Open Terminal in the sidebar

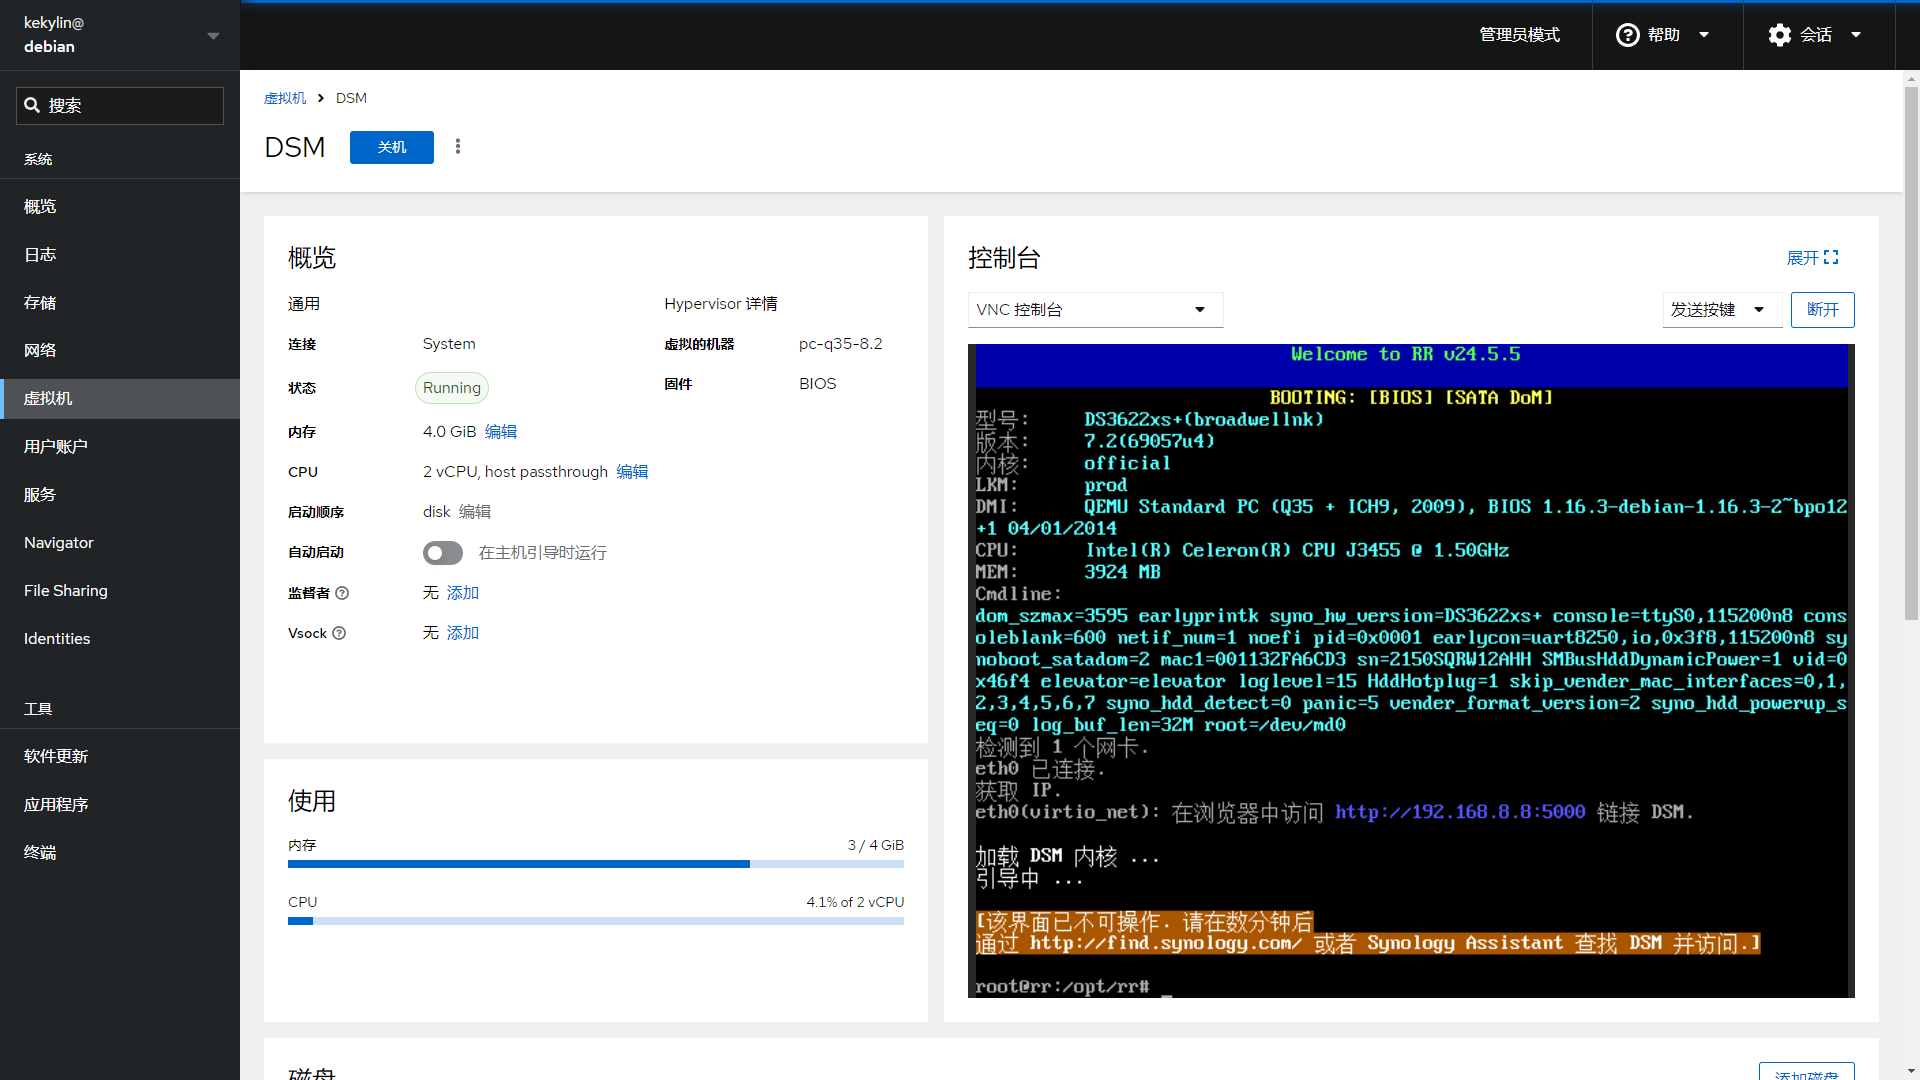(120, 853)
